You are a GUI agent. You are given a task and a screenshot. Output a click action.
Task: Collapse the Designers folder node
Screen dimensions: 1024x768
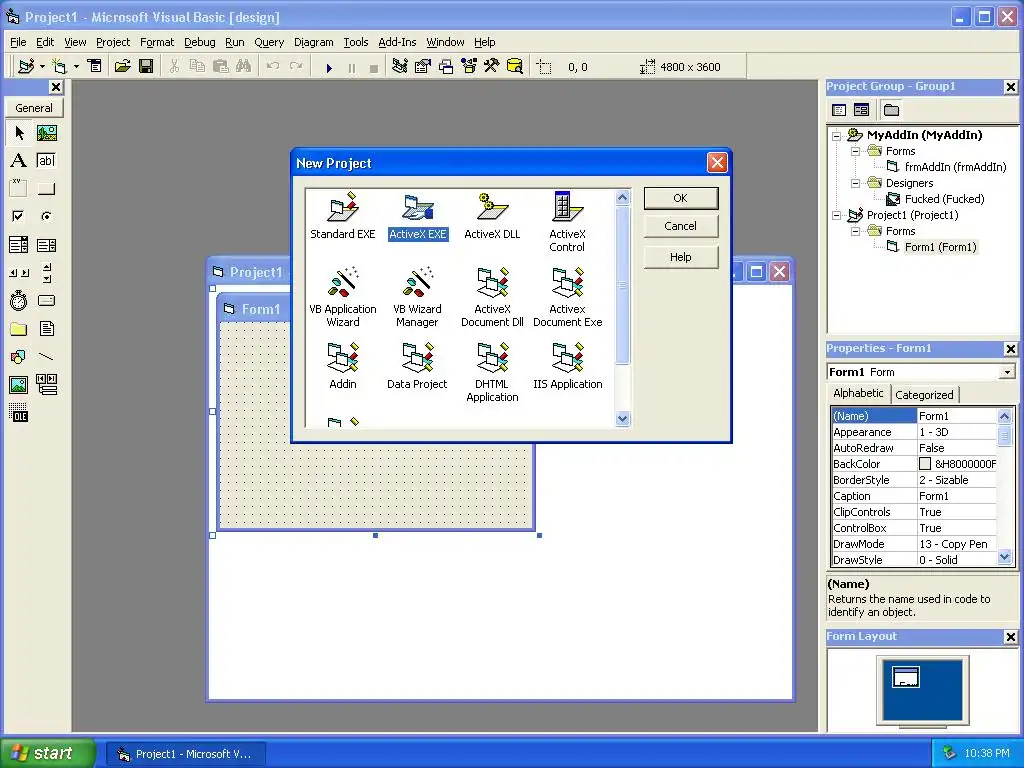[x=855, y=184]
